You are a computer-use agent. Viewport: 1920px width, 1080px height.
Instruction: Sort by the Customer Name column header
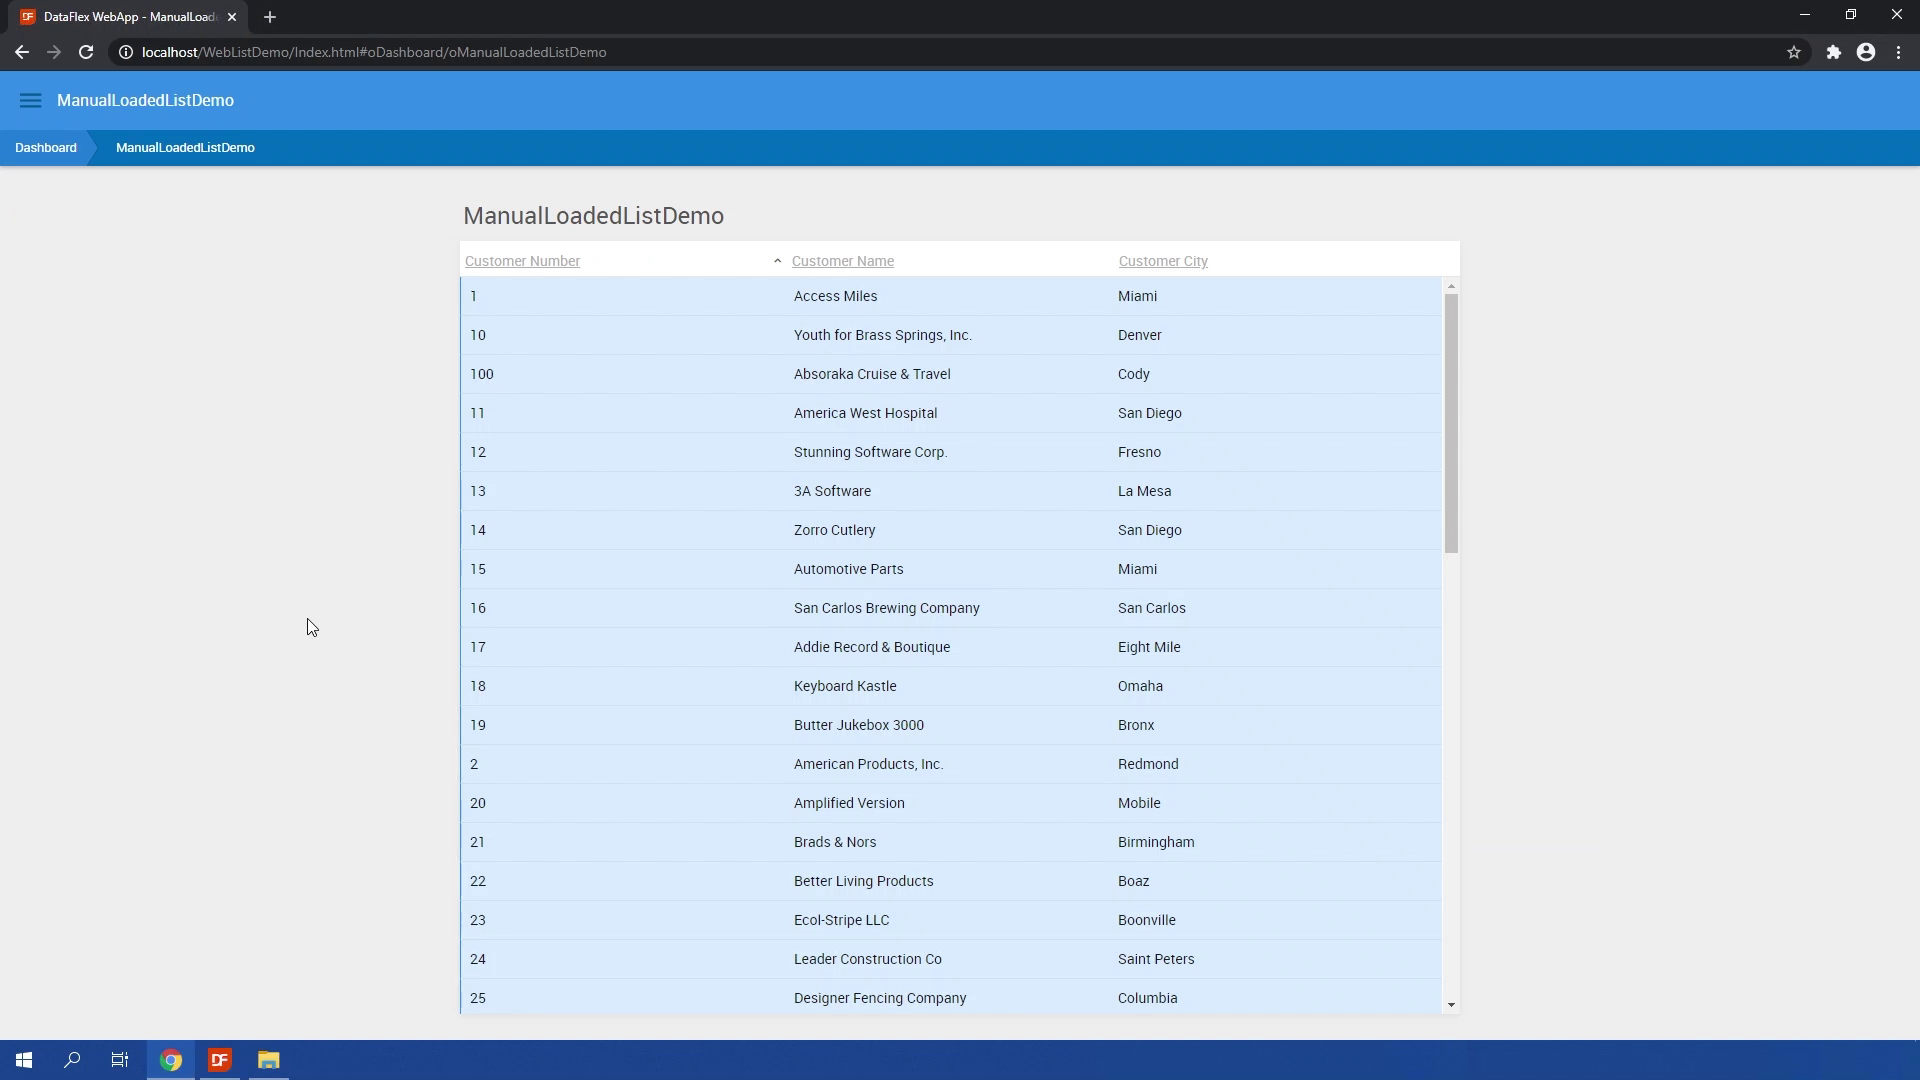(842, 261)
